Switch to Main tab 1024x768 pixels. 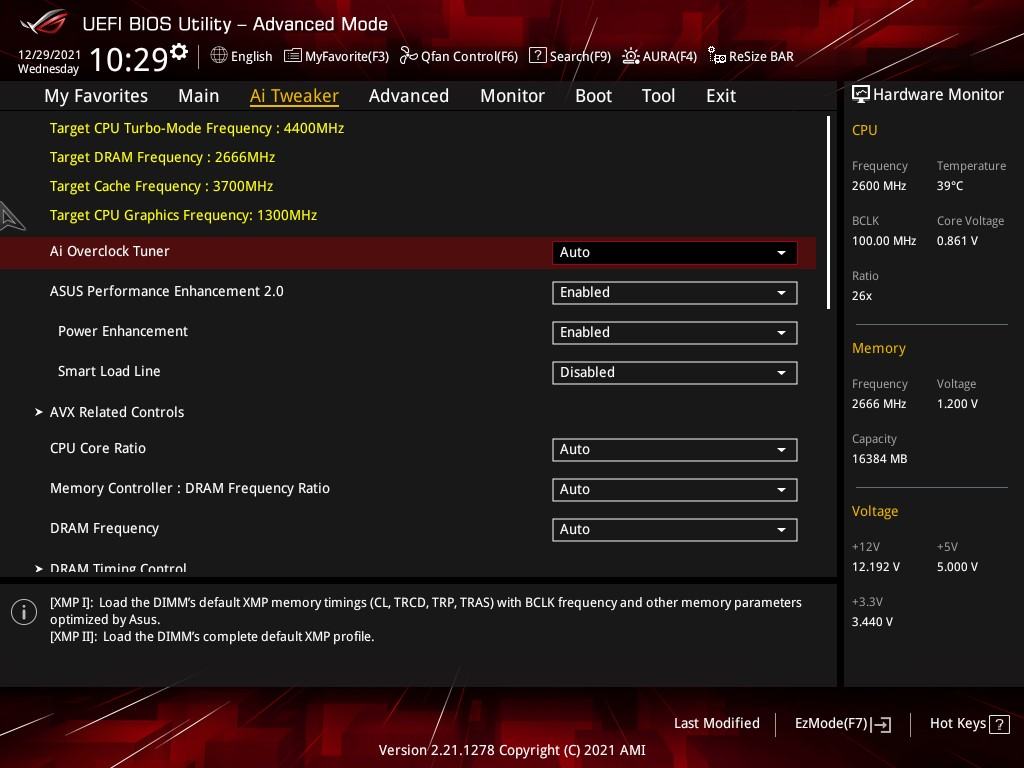click(x=199, y=96)
